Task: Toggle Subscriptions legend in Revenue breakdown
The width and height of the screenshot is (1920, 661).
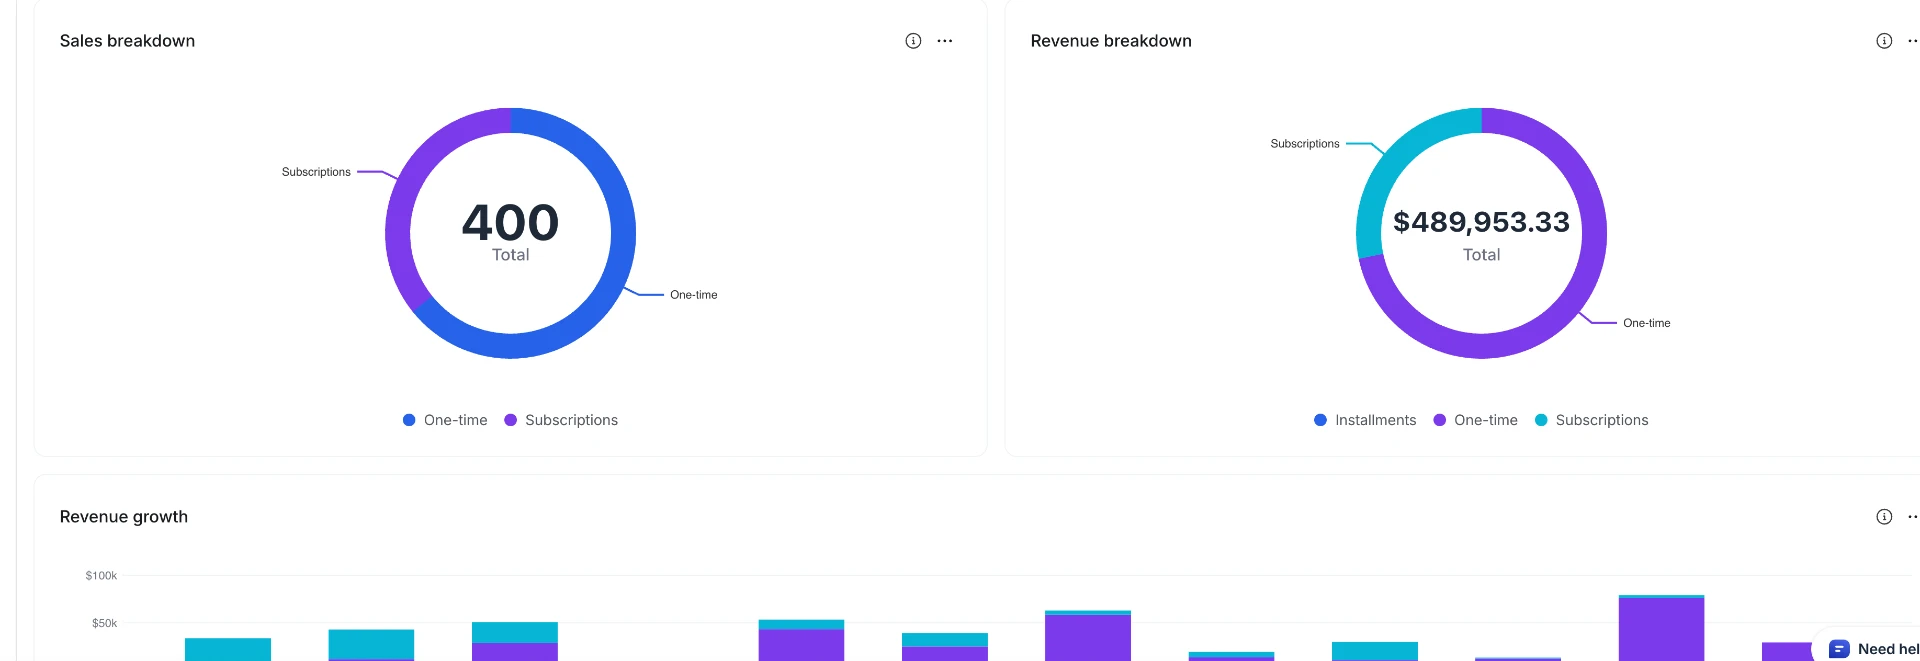Action: [x=1591, y=420]
